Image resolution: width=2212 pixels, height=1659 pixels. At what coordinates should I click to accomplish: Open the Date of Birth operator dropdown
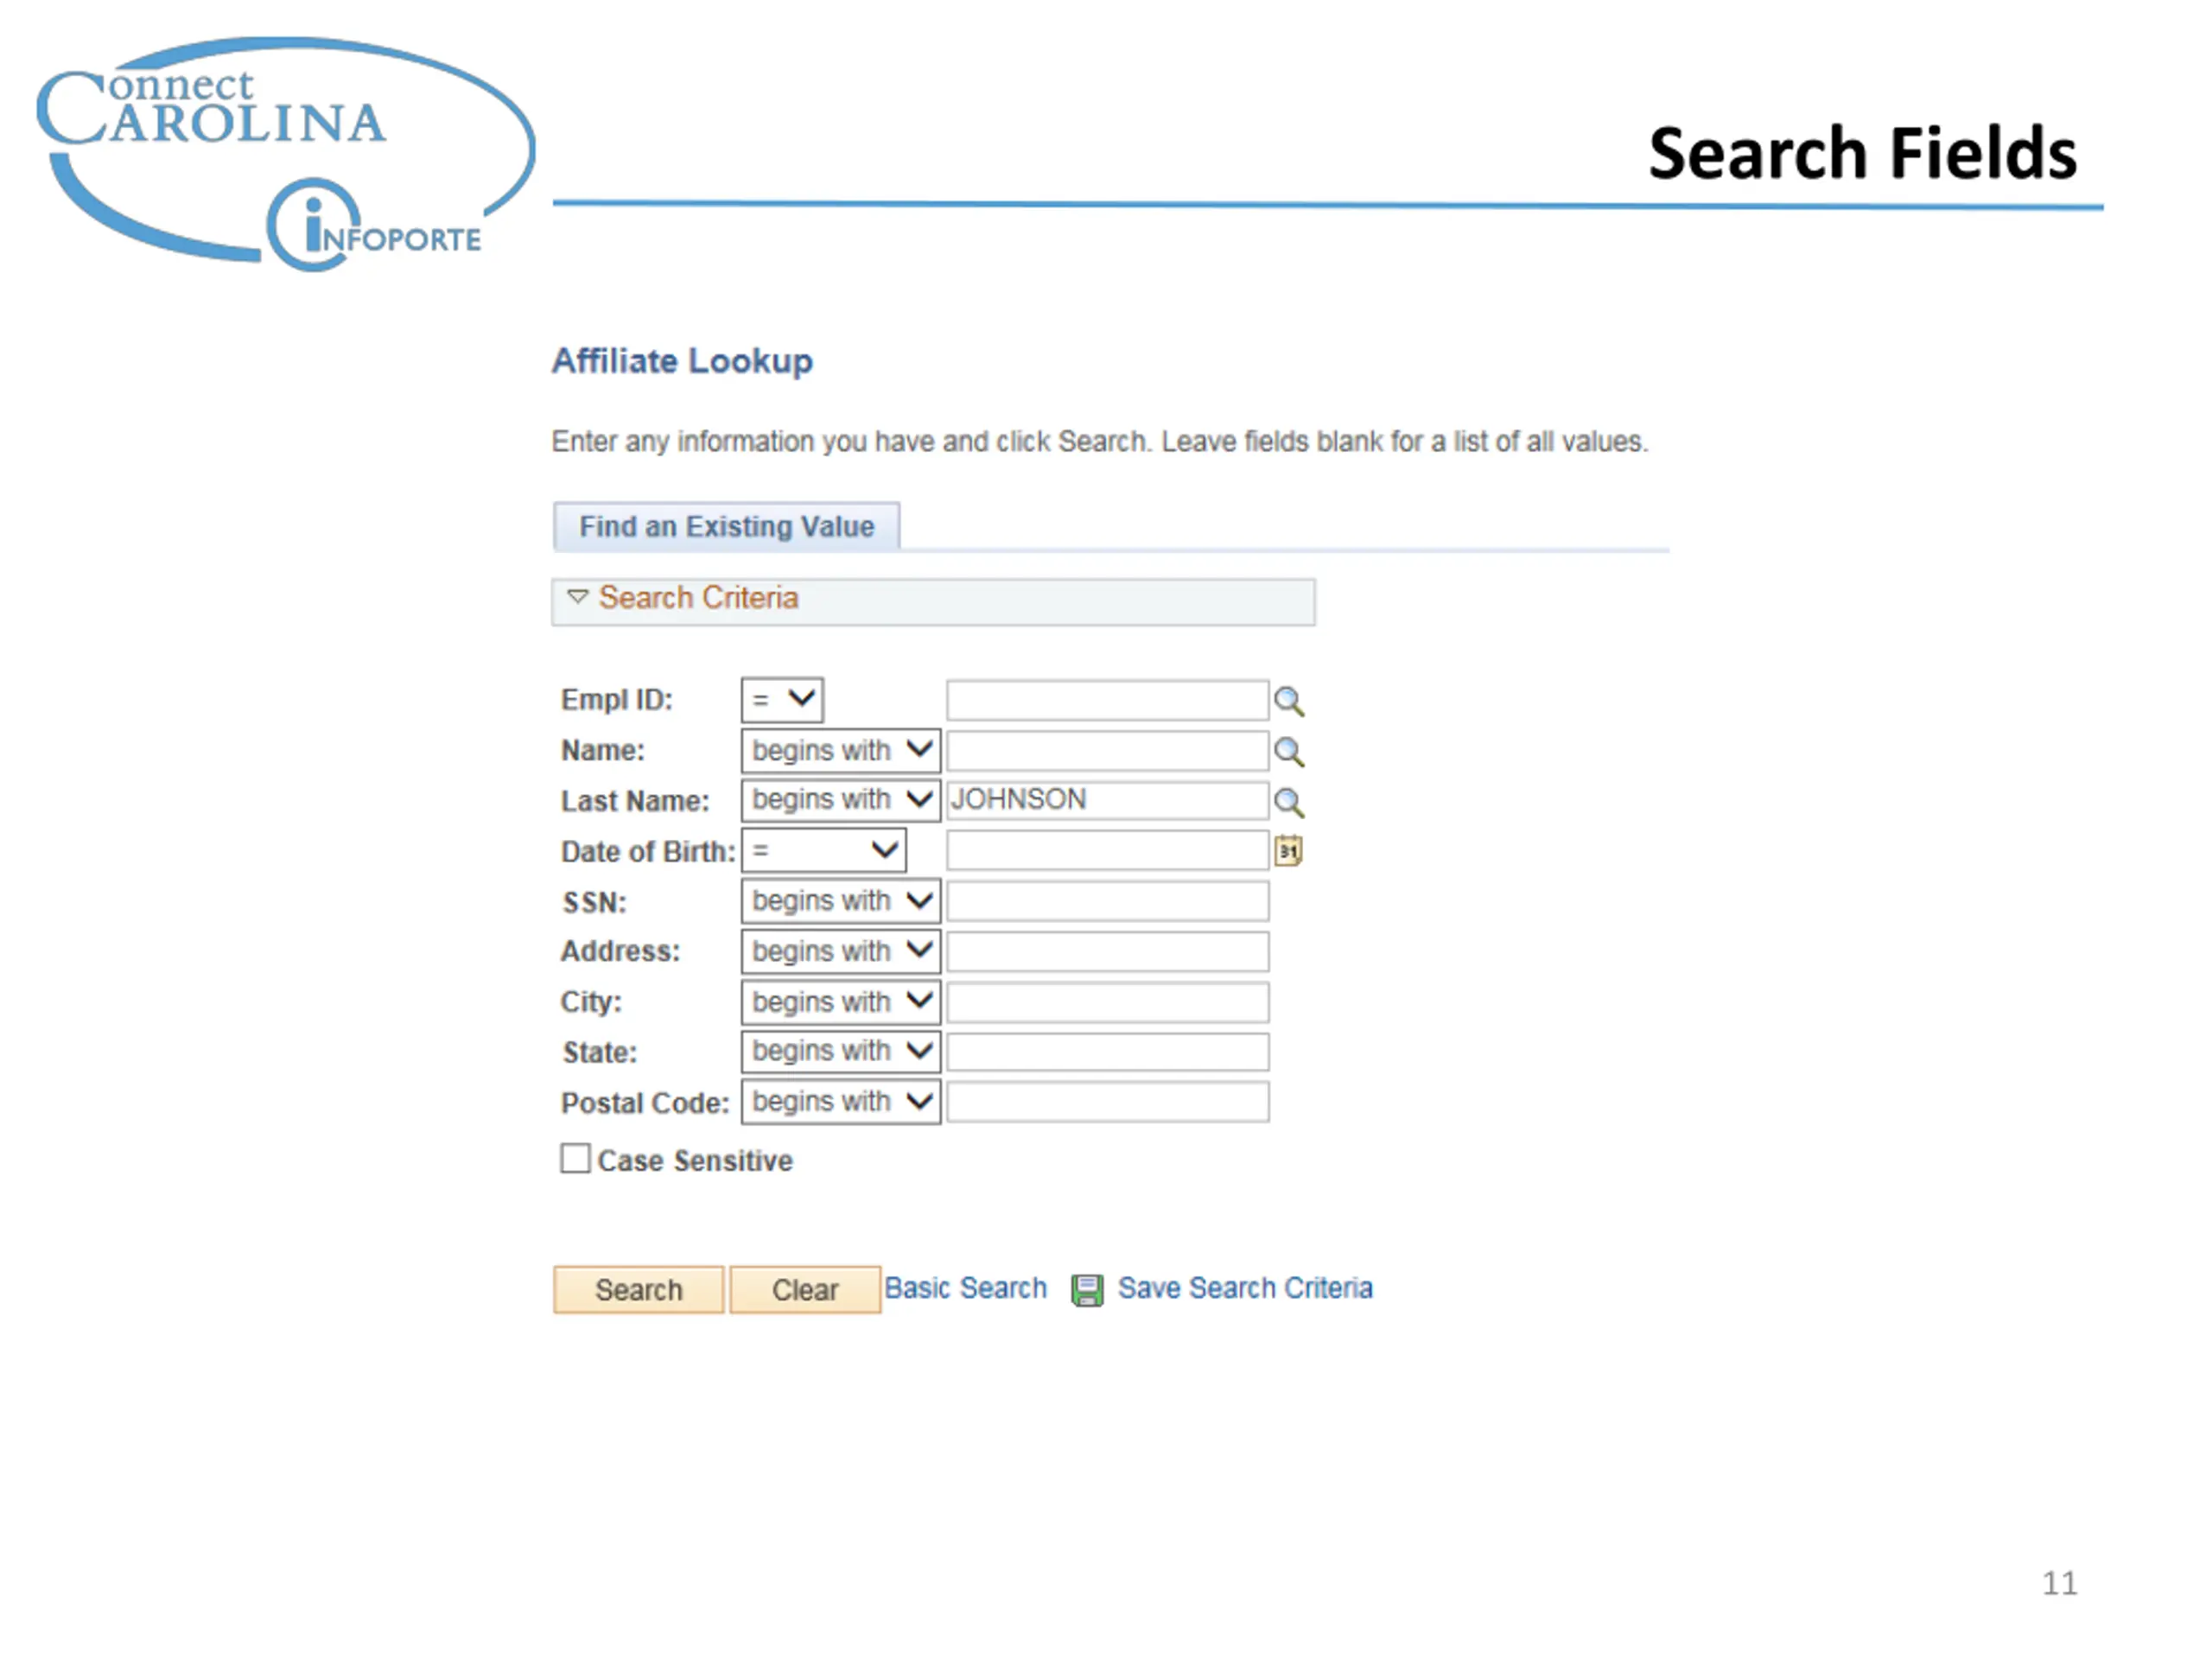point(824,850)
